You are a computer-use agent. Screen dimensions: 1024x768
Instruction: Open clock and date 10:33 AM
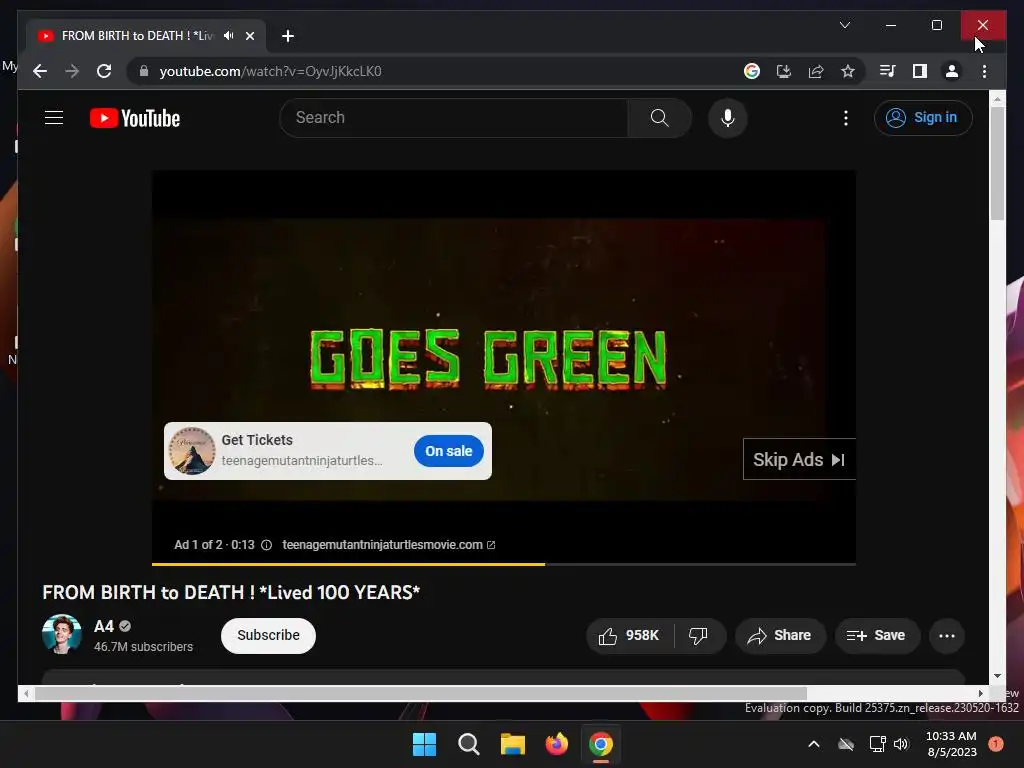(951, 744)
